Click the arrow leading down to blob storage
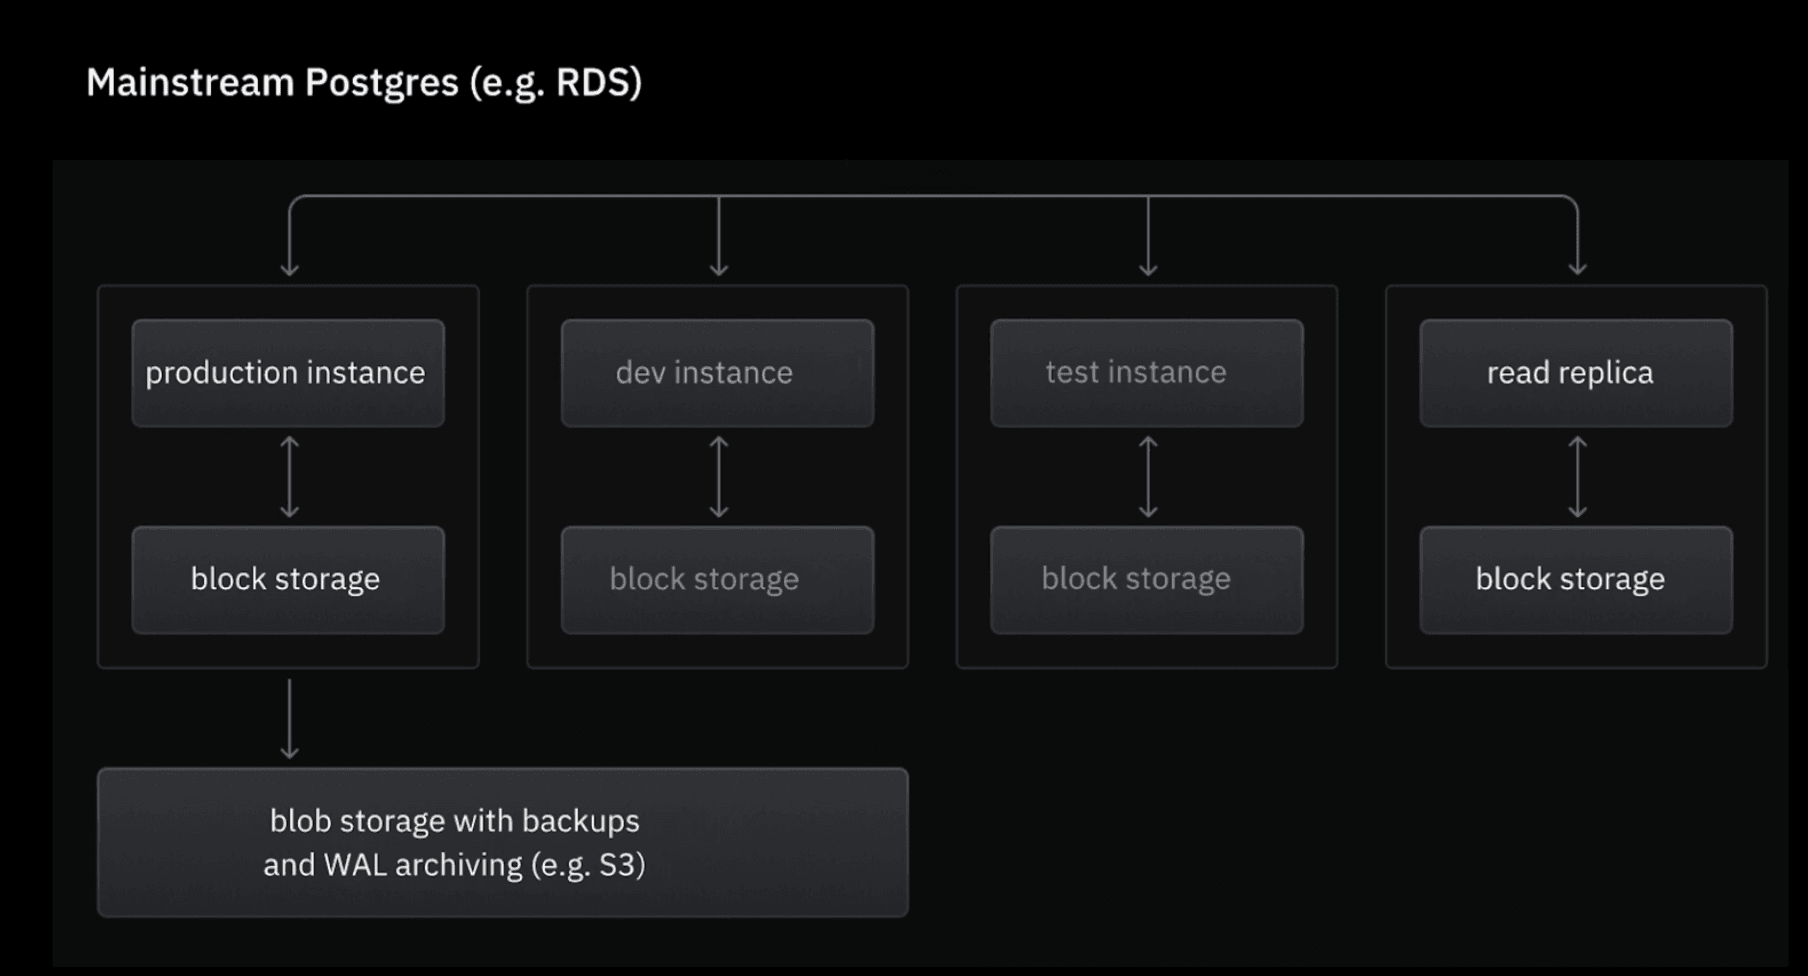This screenshot has width=1808, height=976. coord(290,718)
